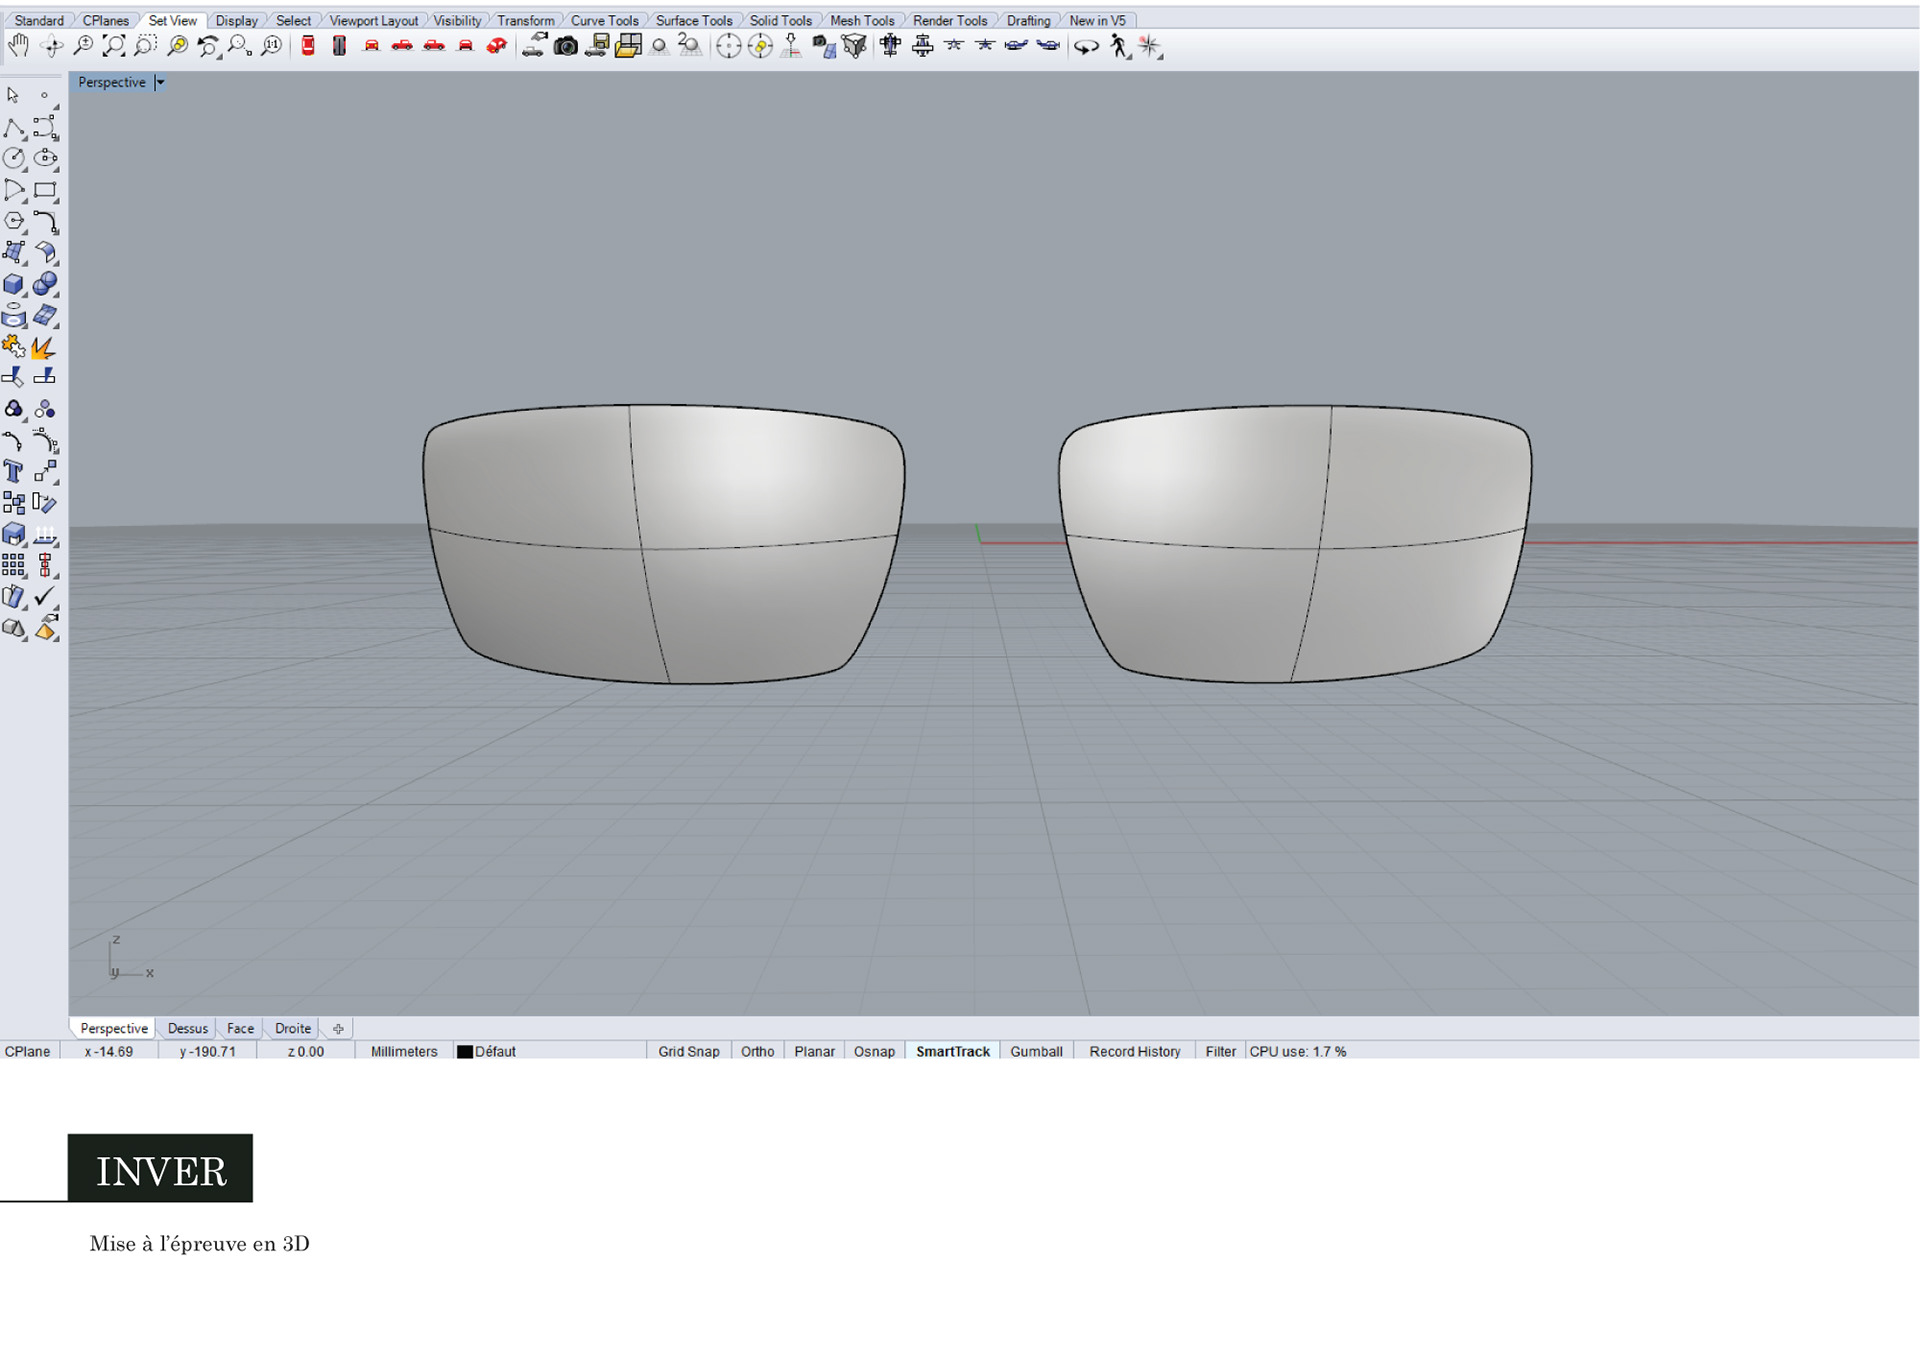1920x1357 pixels.
Task: Click the Zoom Extents icon
Action: coord(114,46)
